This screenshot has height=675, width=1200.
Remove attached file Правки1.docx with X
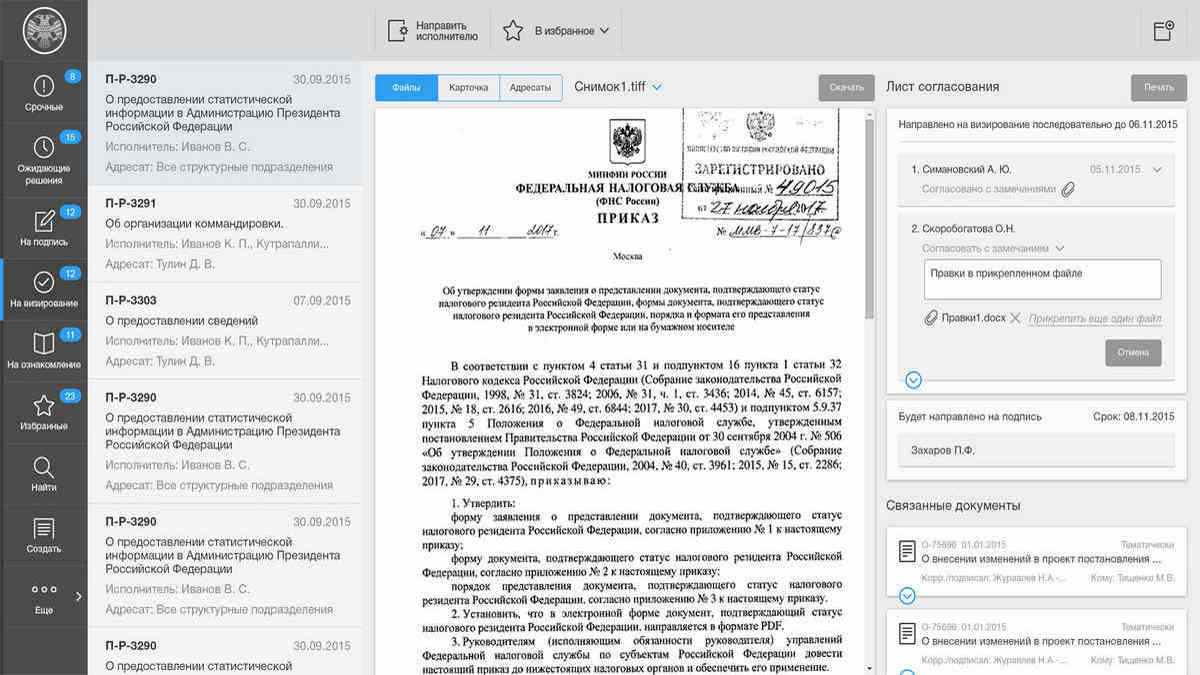click(1015, 318)
